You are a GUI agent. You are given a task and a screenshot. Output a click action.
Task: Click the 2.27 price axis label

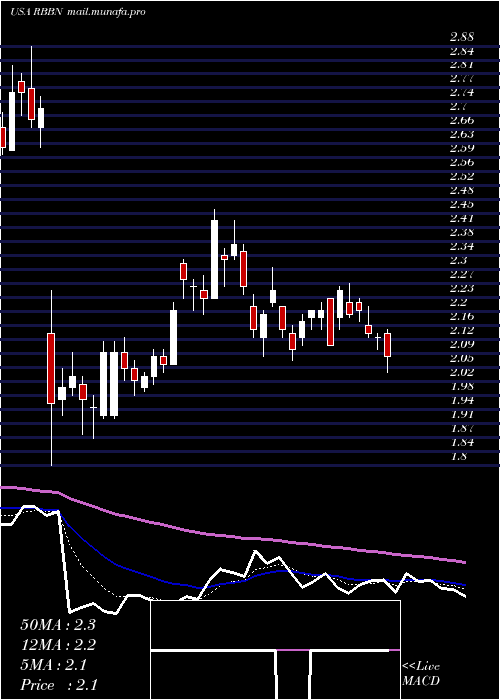click(462, 274)
